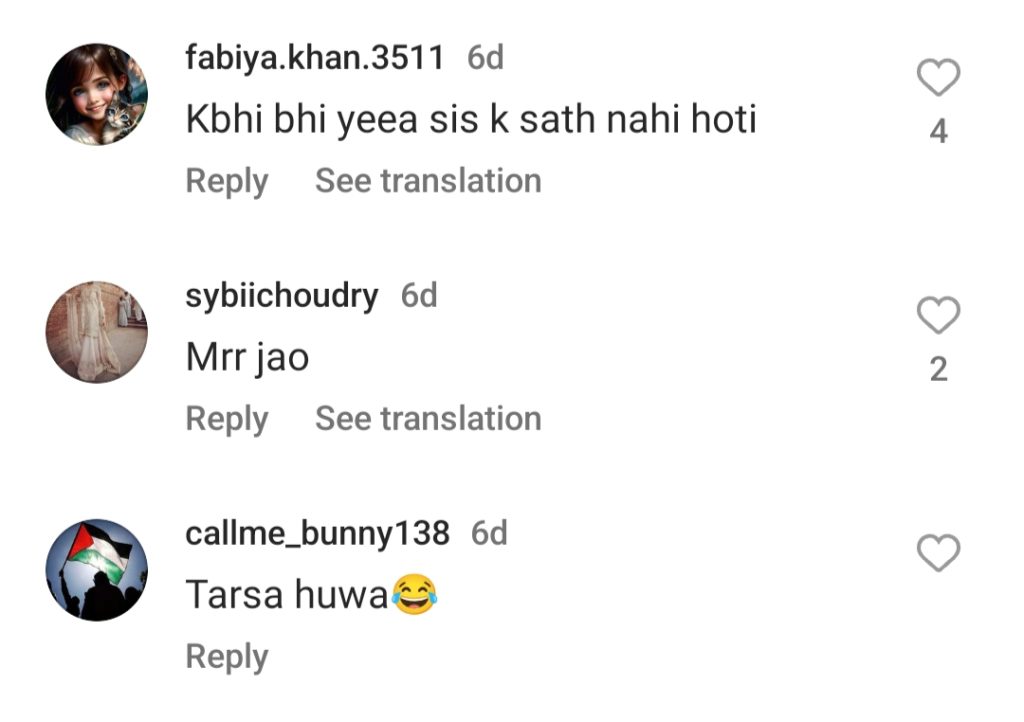Reply to fabiya.khan.3511's comment
The width and height of the screenshot is (1024, 722).
[x=227, y=181]
